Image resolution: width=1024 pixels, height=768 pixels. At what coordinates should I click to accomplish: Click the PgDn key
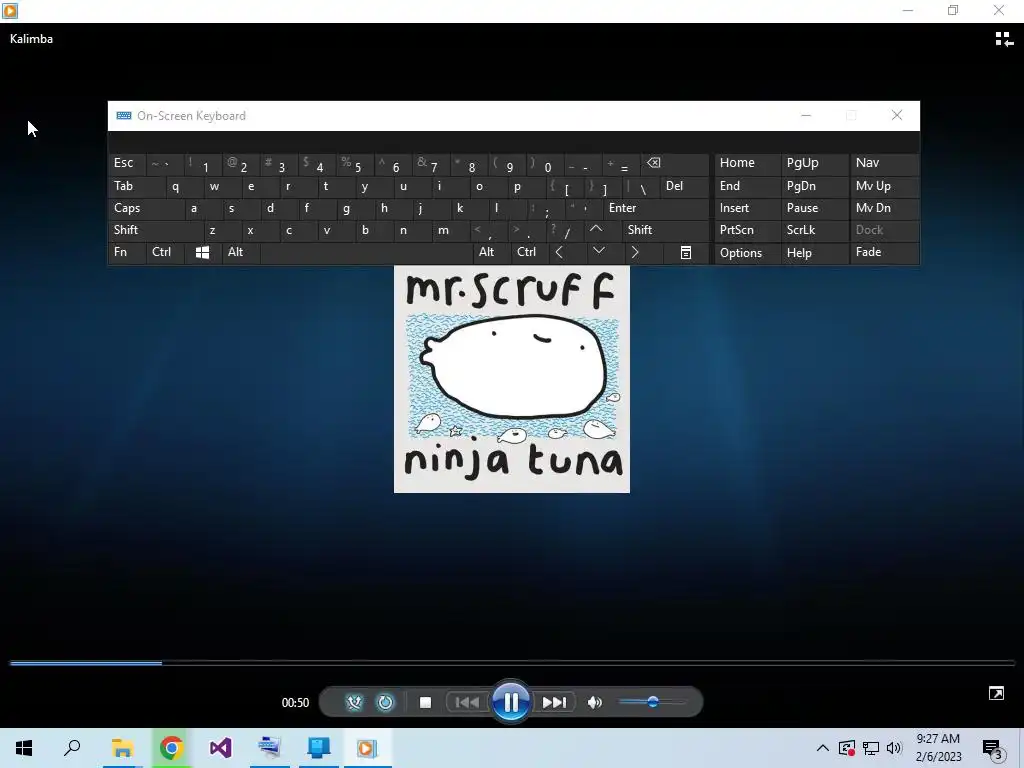[x=814, y=186]
